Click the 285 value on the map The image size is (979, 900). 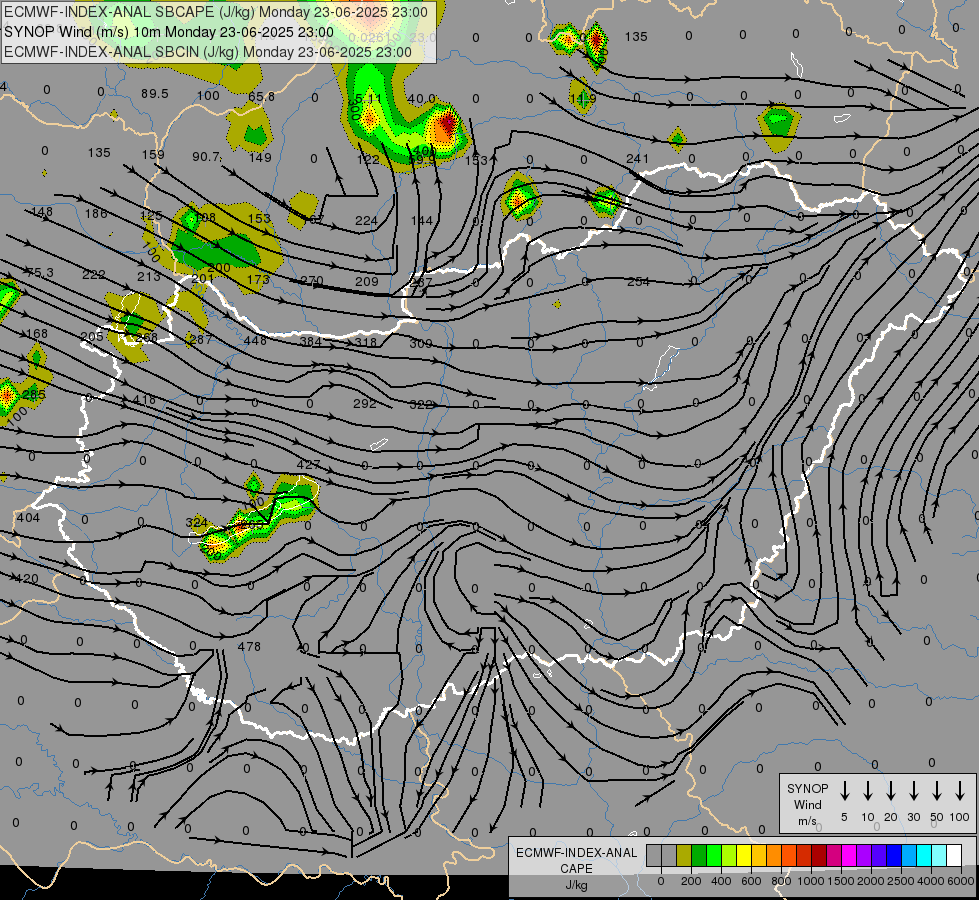[x=34, y=395]
